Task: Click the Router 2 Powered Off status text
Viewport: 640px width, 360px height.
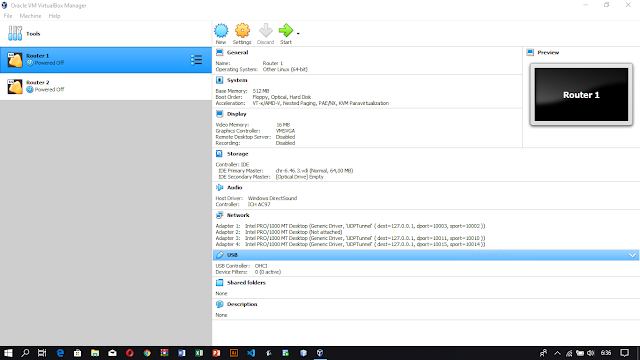Action: (x=49, y=90)
